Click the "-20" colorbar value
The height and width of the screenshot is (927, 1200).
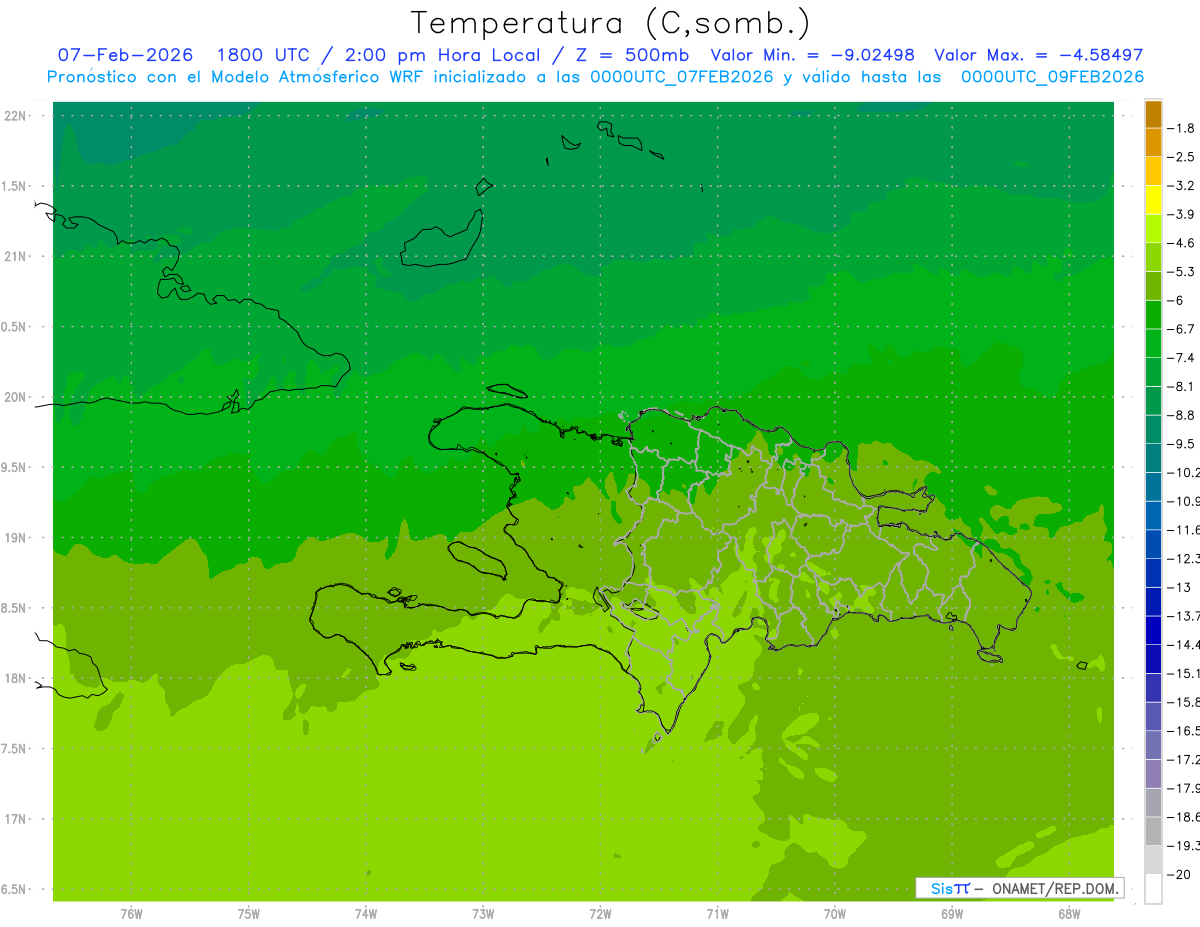(1179, 874)
